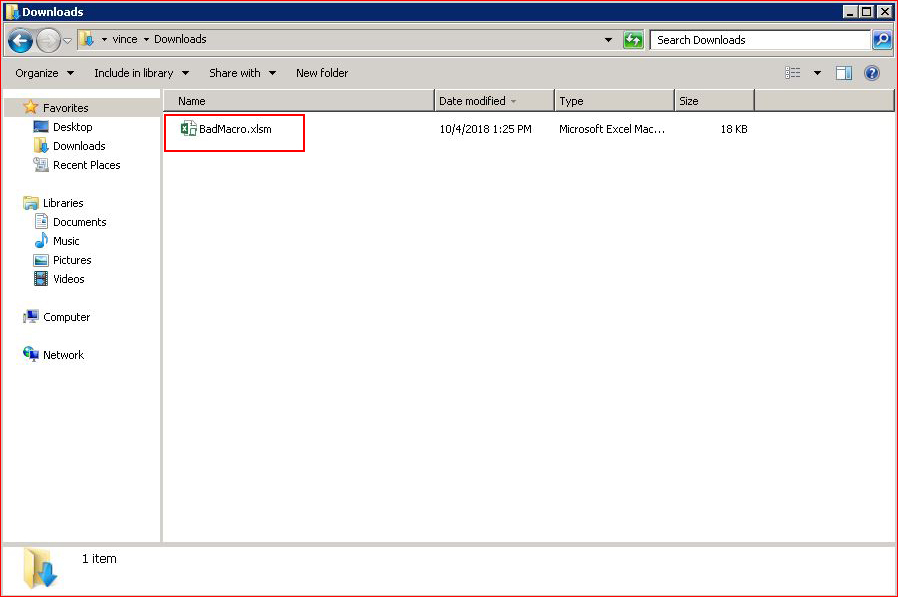Select Network in the navigation pane

63,355
